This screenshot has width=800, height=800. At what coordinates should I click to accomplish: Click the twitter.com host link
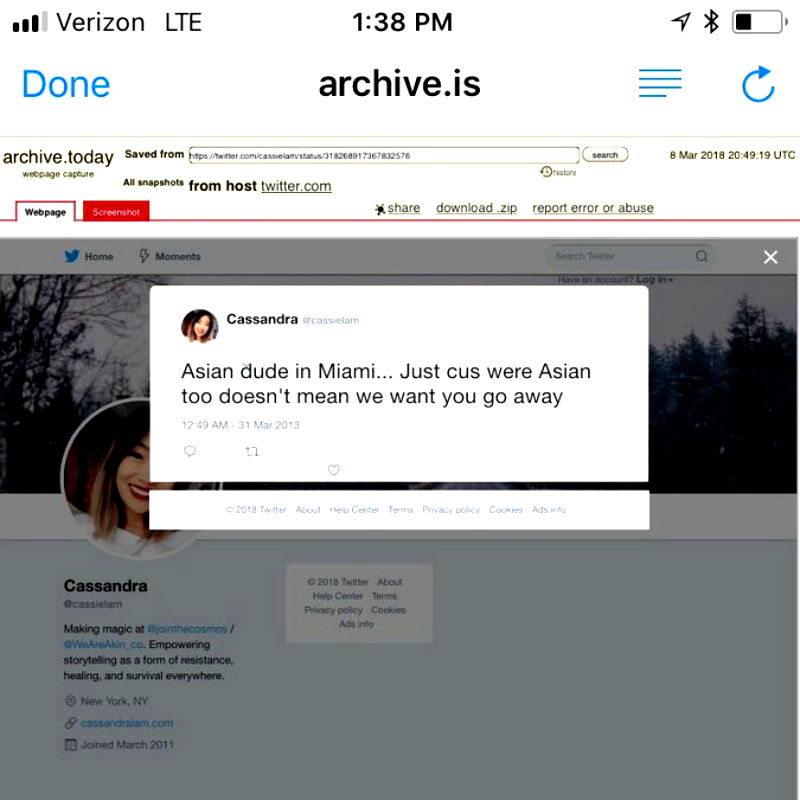(x=296, y=186)
